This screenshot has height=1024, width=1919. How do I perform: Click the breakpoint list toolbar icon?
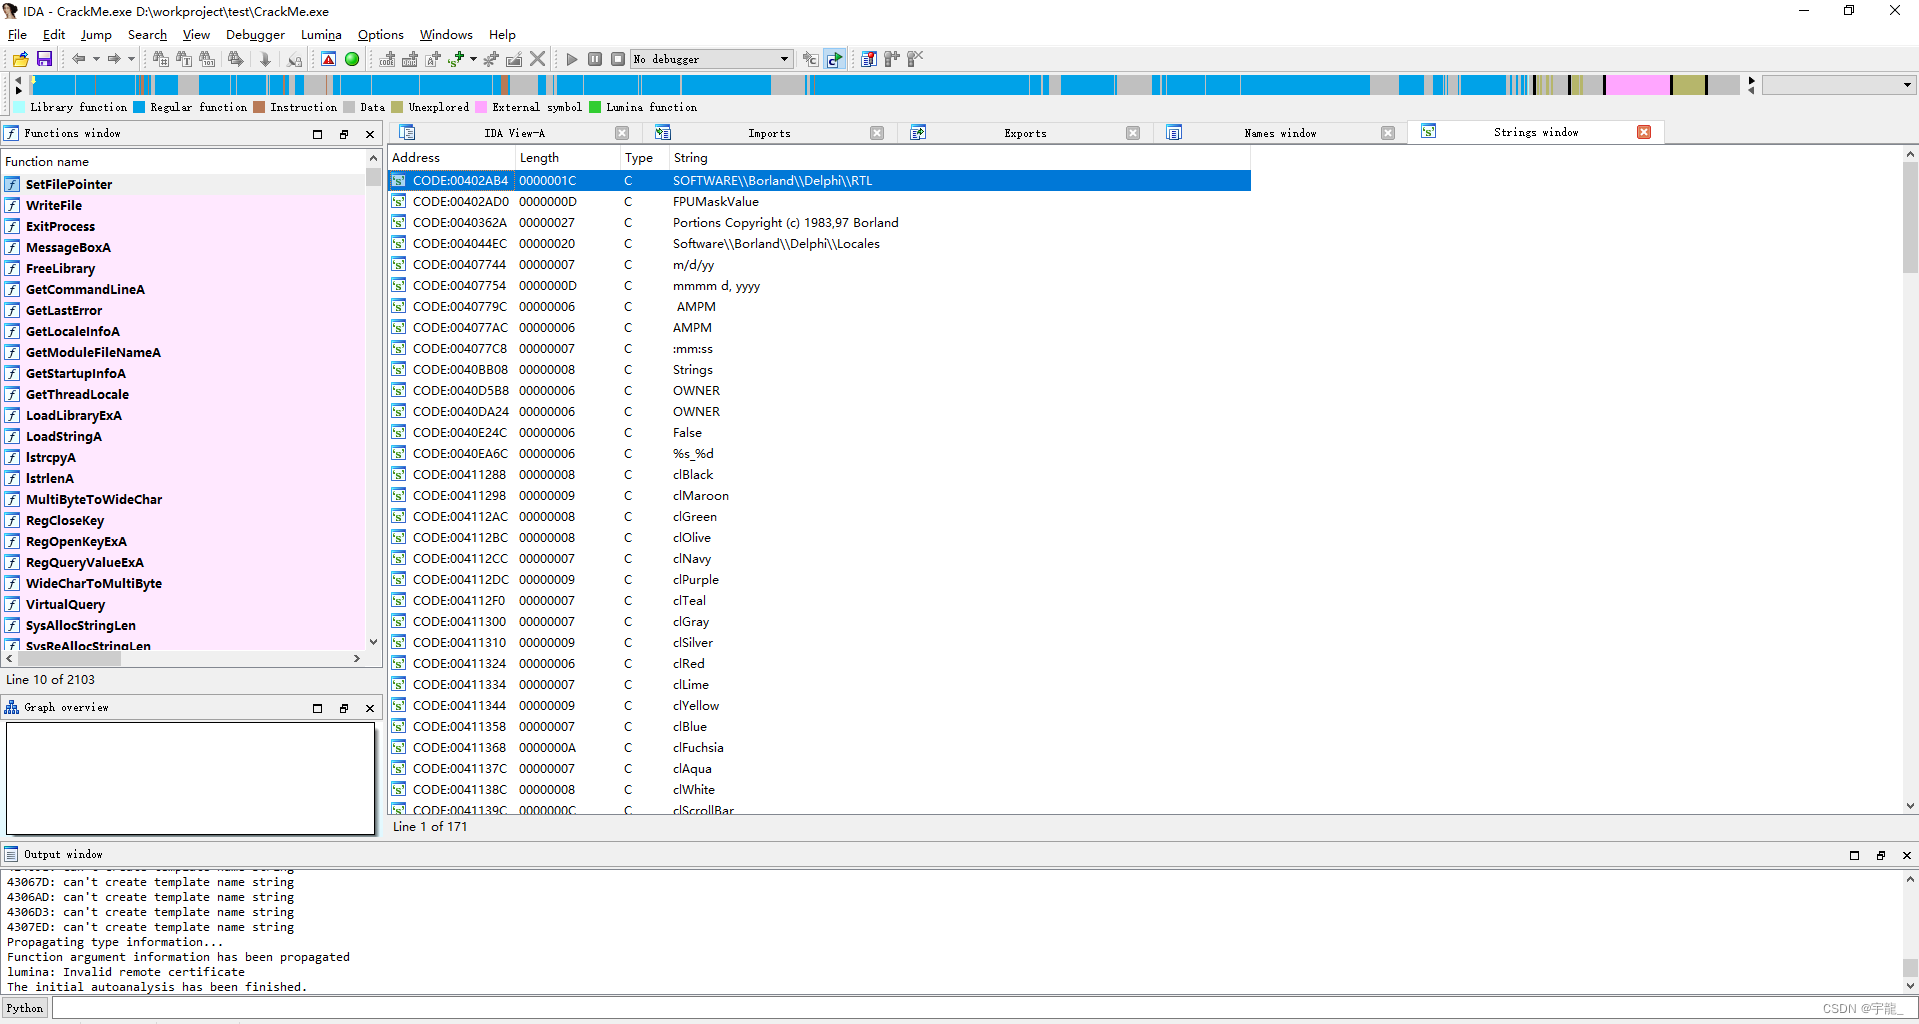[x=868, y=59]
